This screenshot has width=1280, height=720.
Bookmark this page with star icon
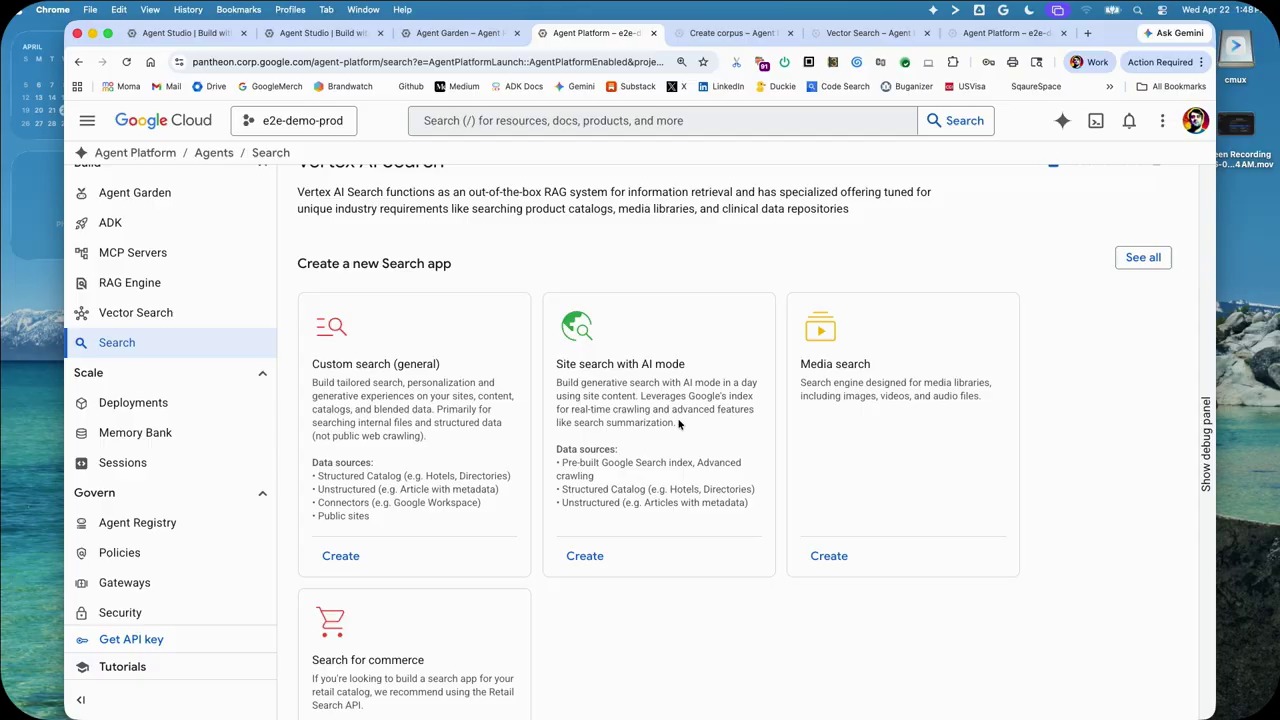point(703,62)
